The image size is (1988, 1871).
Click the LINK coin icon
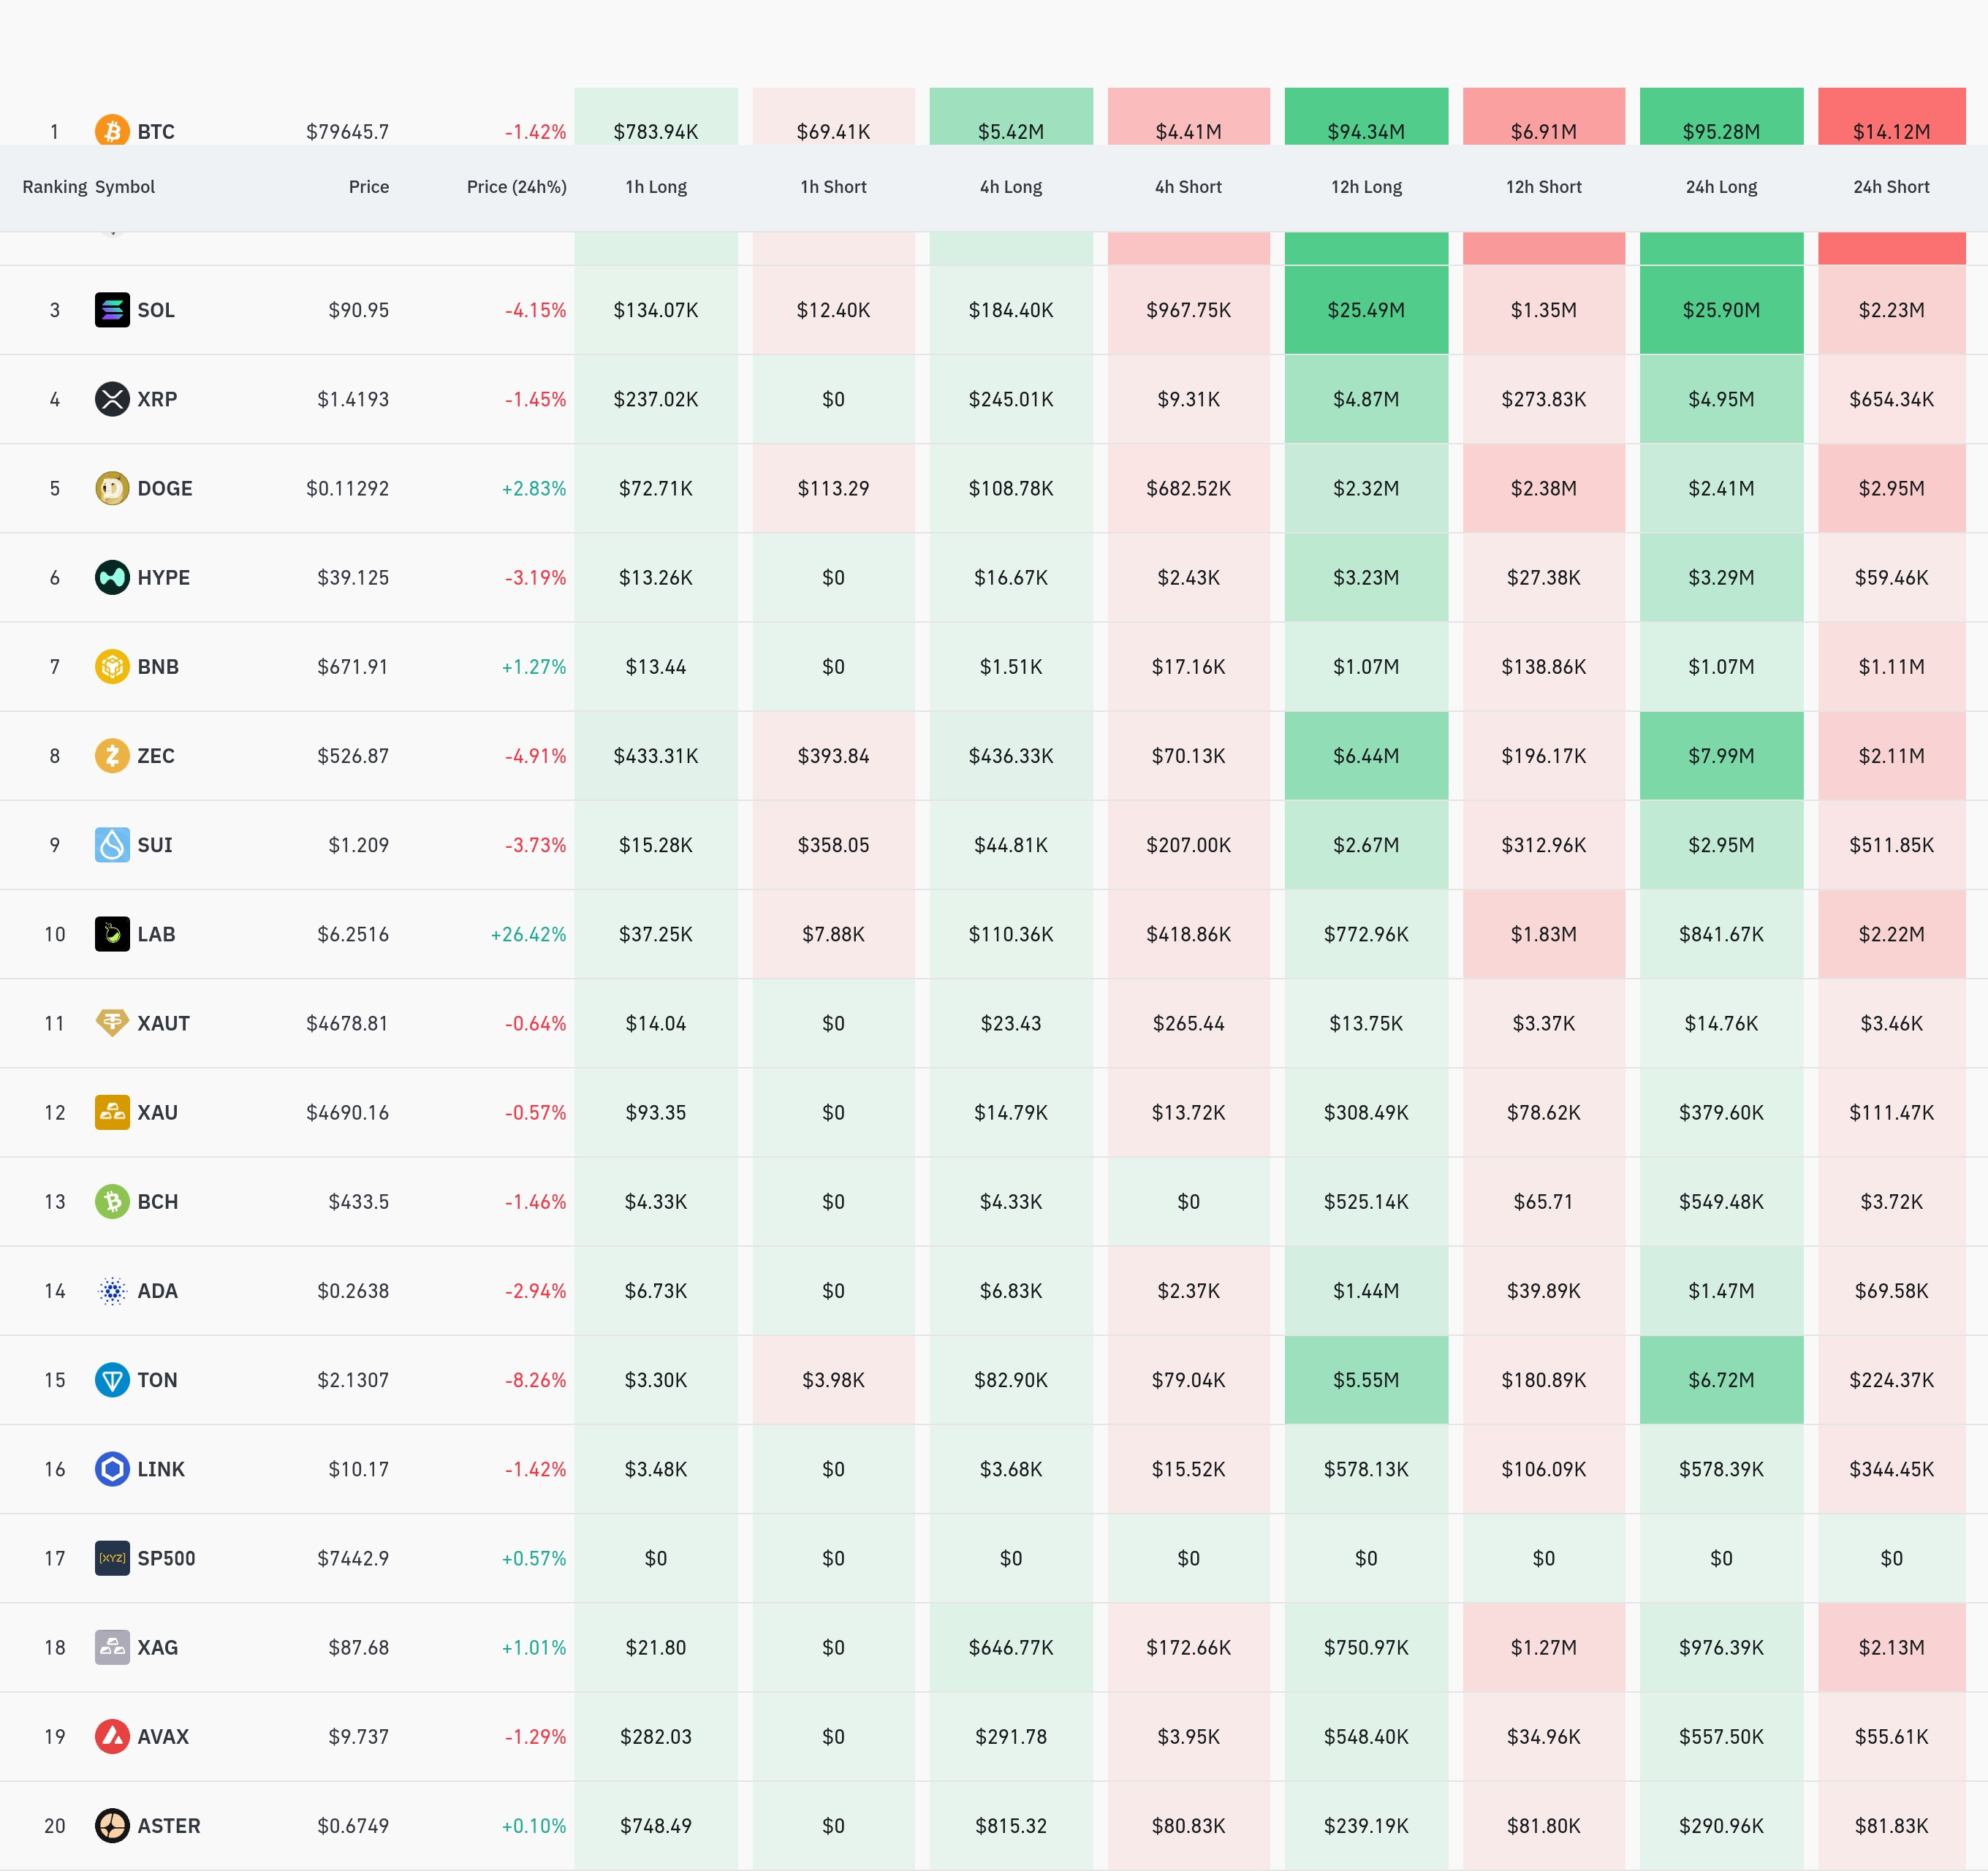112,1469
